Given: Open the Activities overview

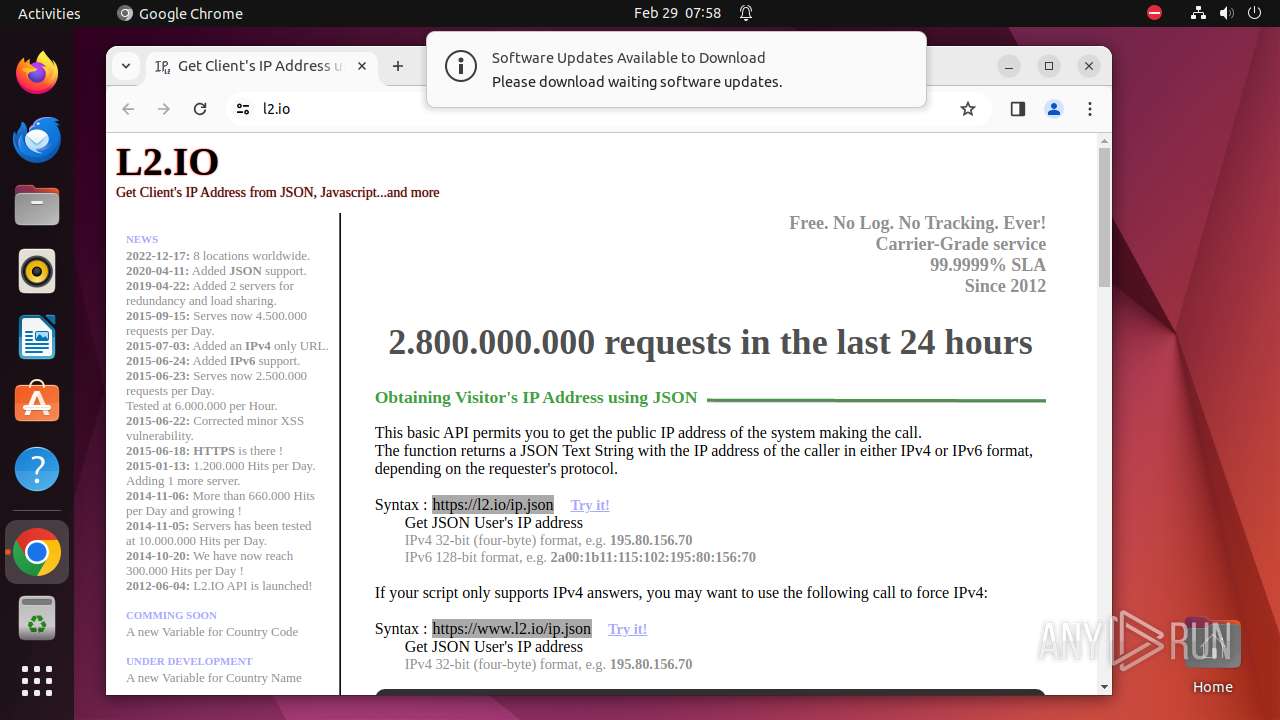Looking at the screenshot, I should 49,13.
